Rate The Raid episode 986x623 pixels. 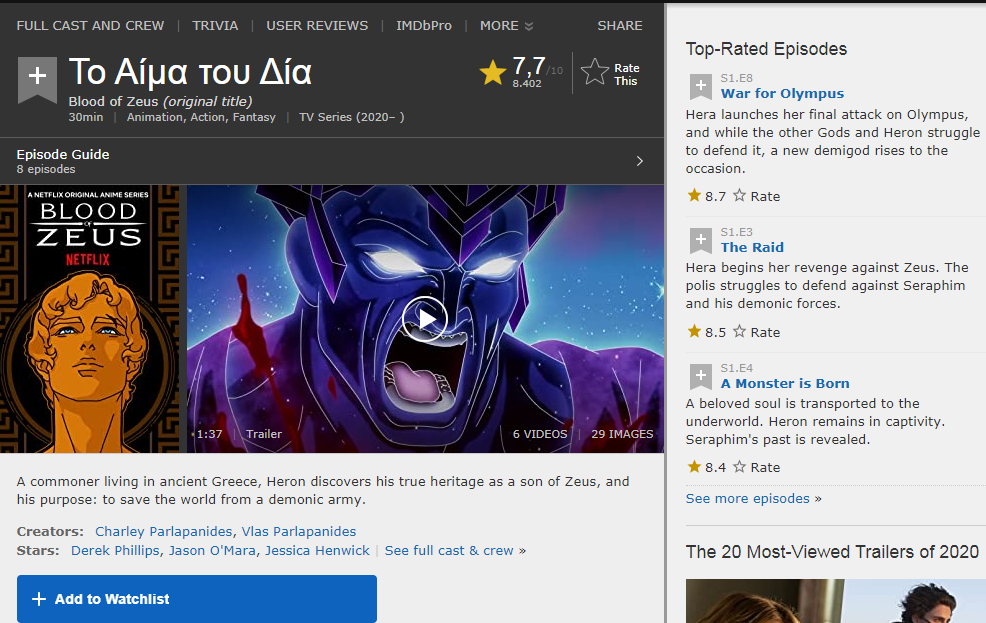pyautogui.click(x=756, y=332)
